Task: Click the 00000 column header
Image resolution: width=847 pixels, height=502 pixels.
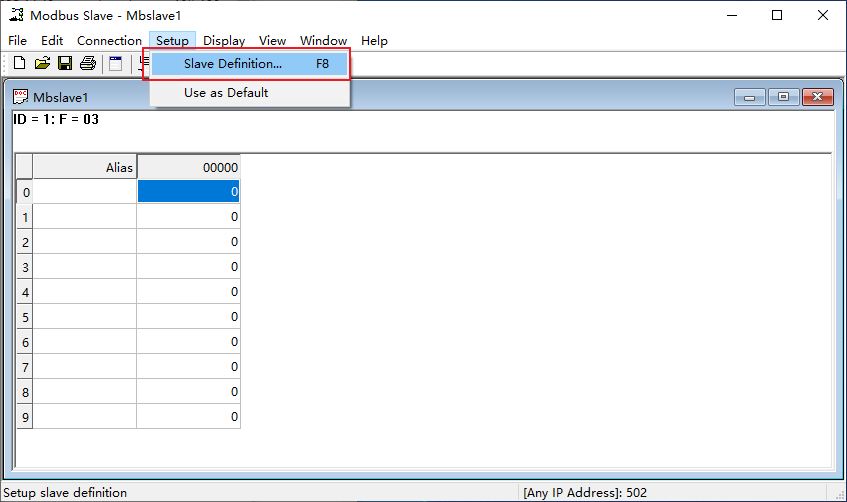Action: [x=189, y=167]
